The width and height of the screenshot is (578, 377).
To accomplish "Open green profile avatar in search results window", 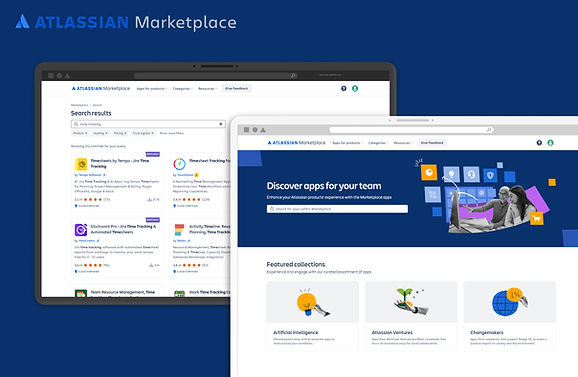I will 355,88.
